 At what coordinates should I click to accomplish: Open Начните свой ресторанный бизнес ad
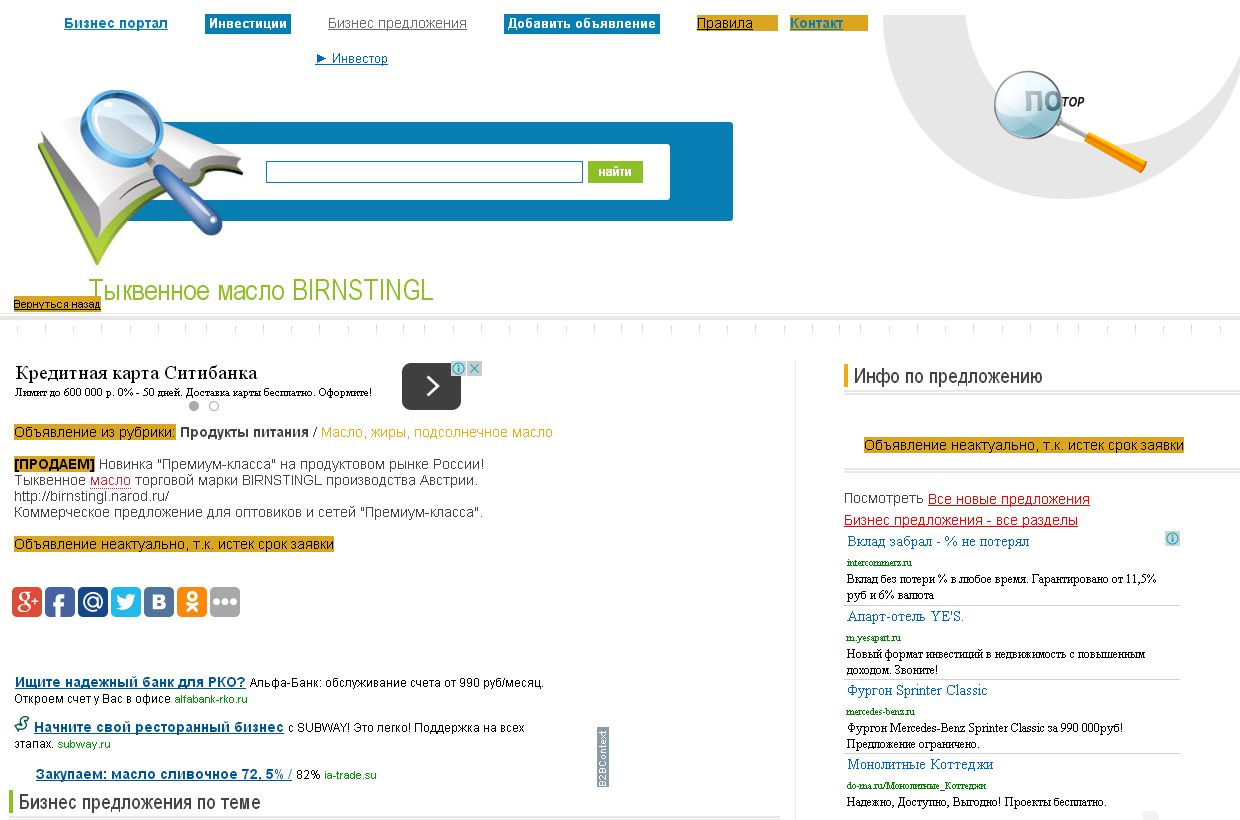[159, 727]
